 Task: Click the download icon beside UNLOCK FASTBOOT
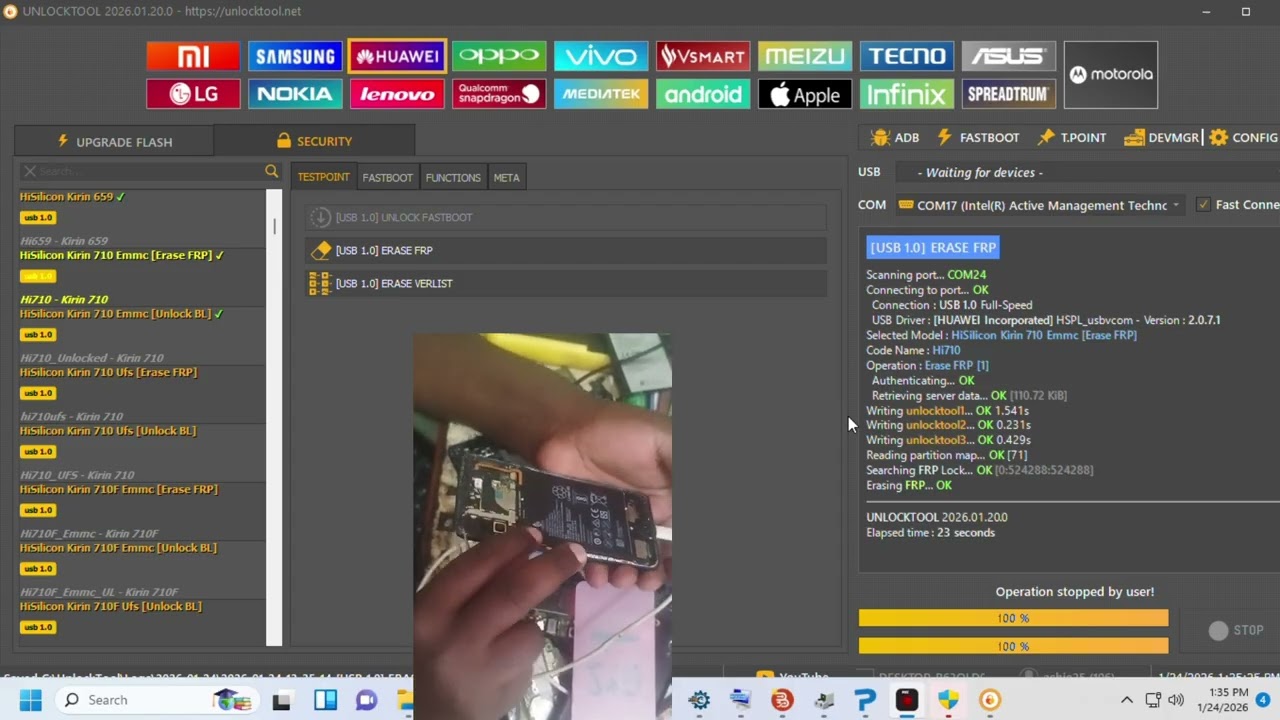pyautogui.click(x=320, y=217)
